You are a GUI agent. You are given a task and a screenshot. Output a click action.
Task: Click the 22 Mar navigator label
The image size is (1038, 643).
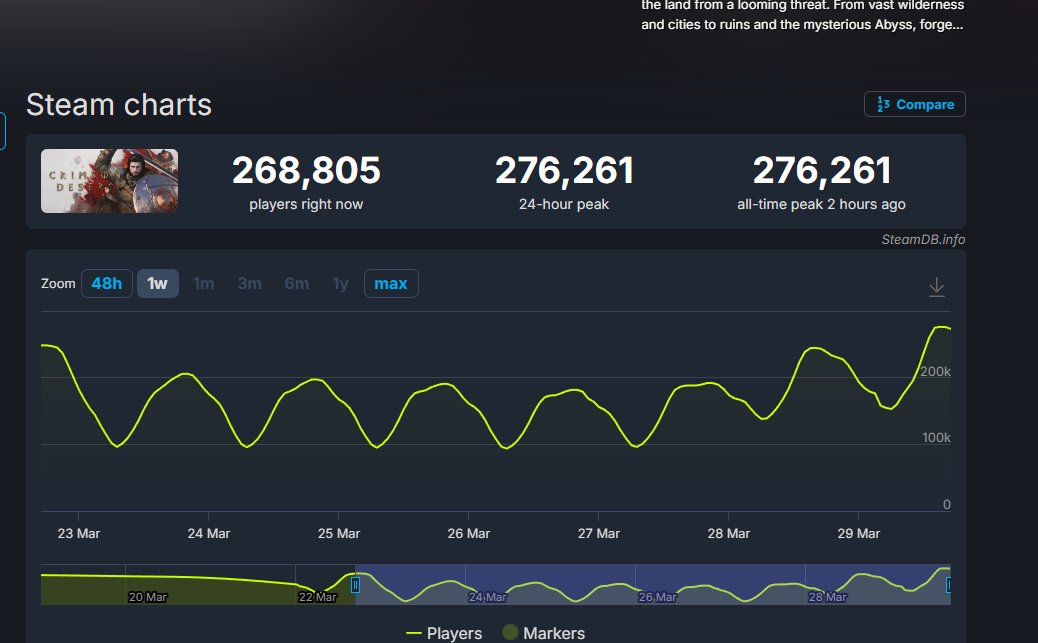click(318, 597)
